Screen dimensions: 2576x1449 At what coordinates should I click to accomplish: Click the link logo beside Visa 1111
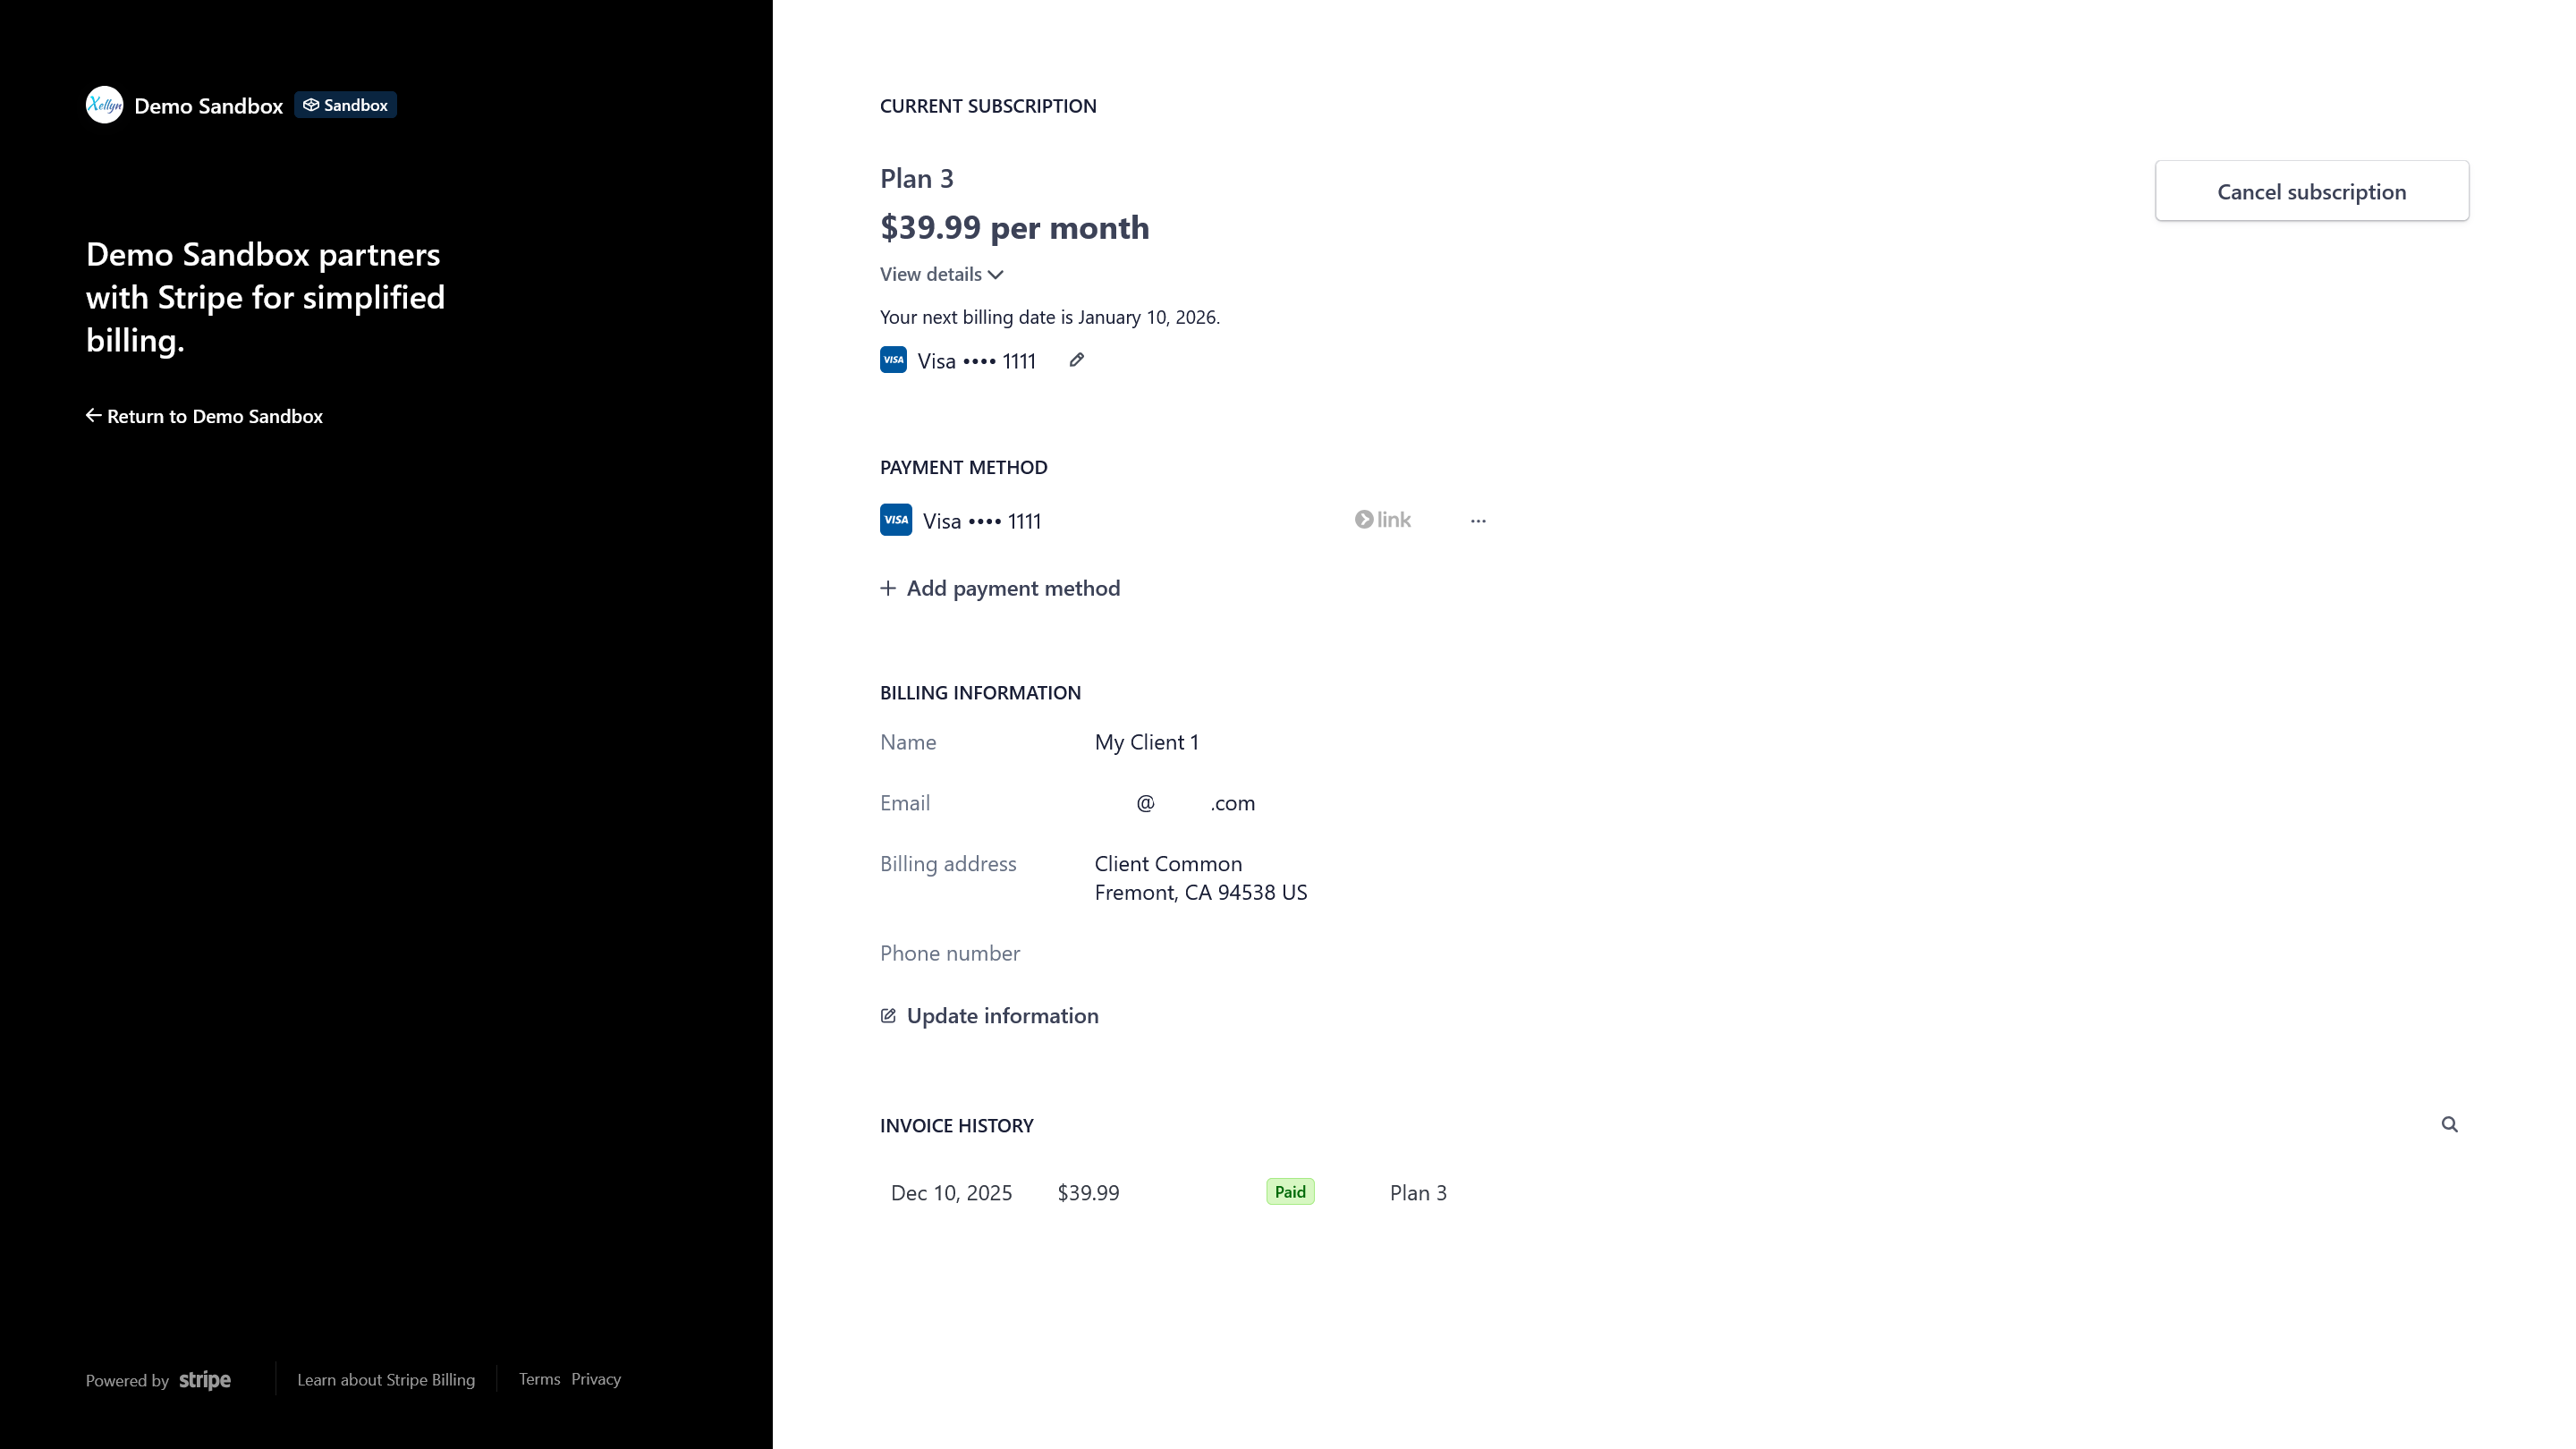click(x=1383, y=520)
